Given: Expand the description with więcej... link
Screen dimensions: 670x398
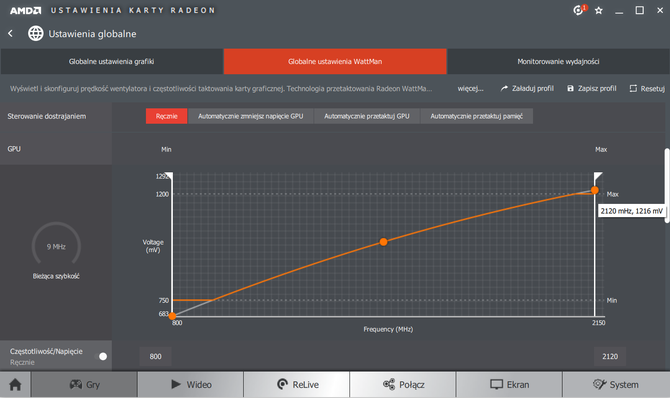Looking at the screenshot, I should click(470, 88).
